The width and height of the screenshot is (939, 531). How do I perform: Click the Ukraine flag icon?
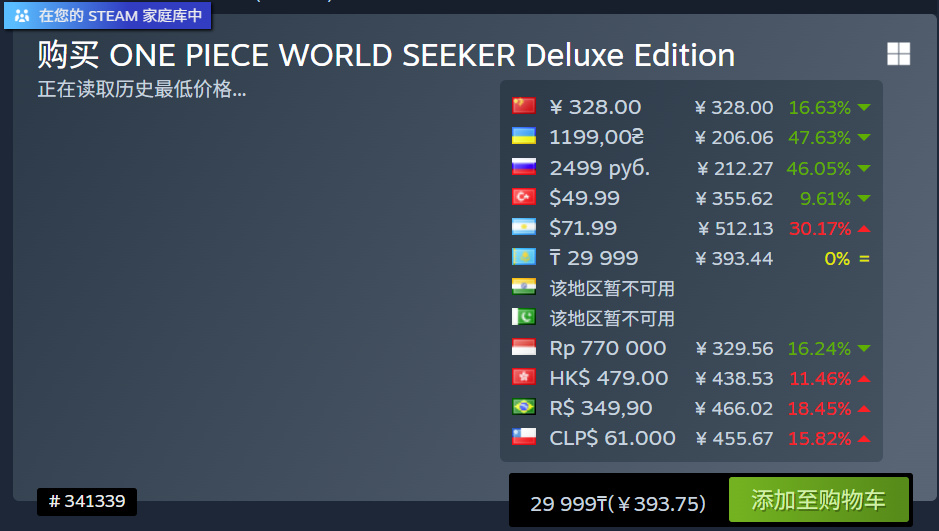[x=523, y=136]
